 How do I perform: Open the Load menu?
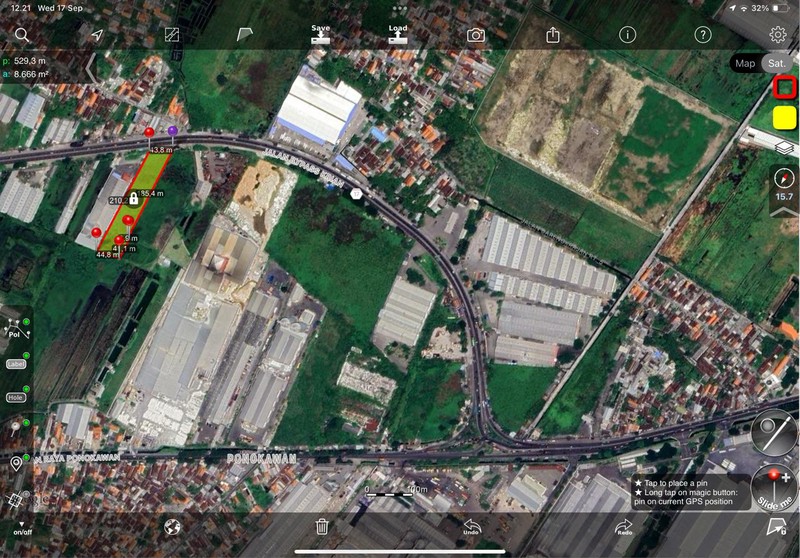pos(398,34)
